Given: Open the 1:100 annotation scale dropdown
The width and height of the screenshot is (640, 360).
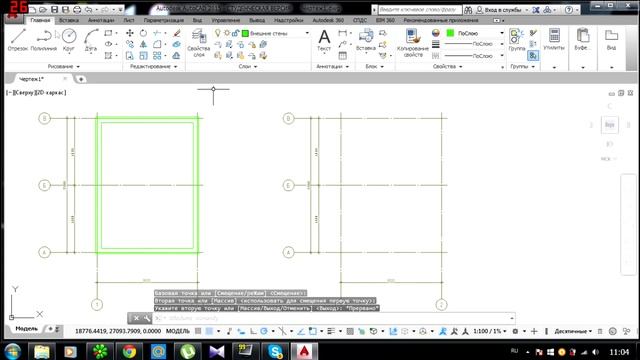Looking at the screenshot, I should pyautogui.click(x=490, y=331).
